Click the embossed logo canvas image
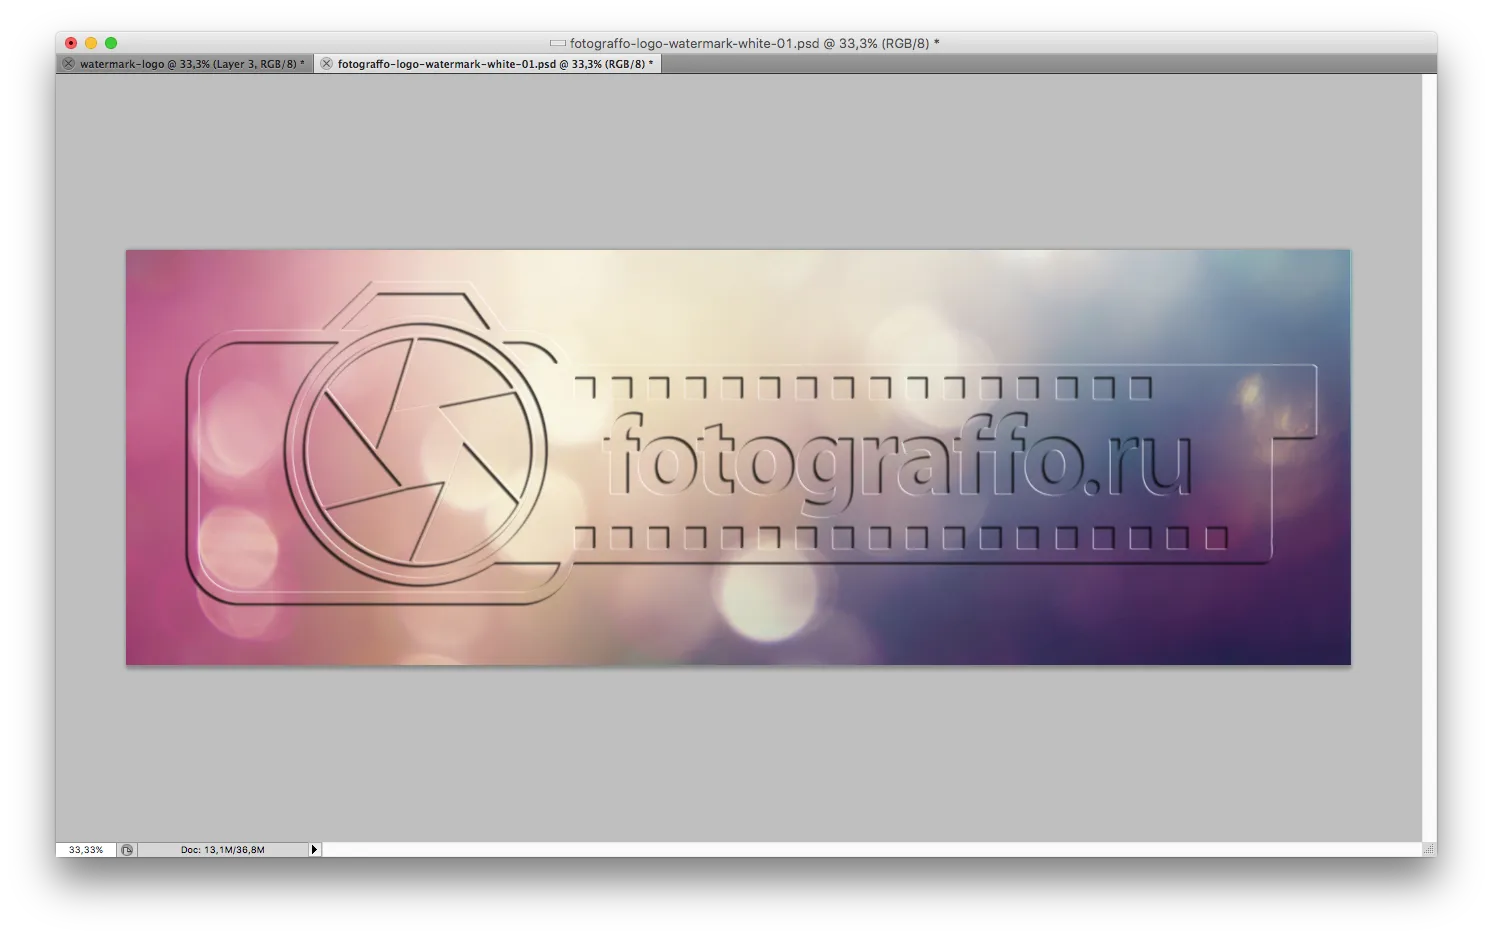The width and height of the screenshot is (1493, 937). [x=738, y=457]
